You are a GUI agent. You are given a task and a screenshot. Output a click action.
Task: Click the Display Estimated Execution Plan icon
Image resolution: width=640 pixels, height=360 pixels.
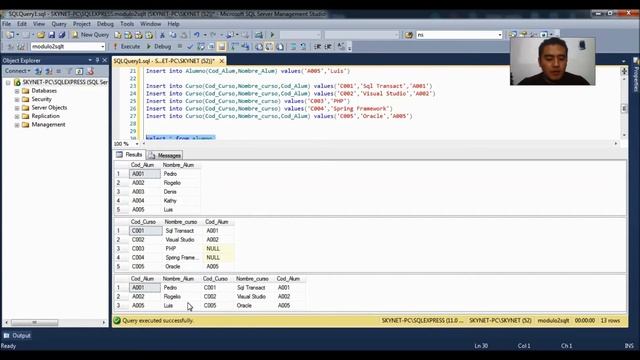pos(200,47)
